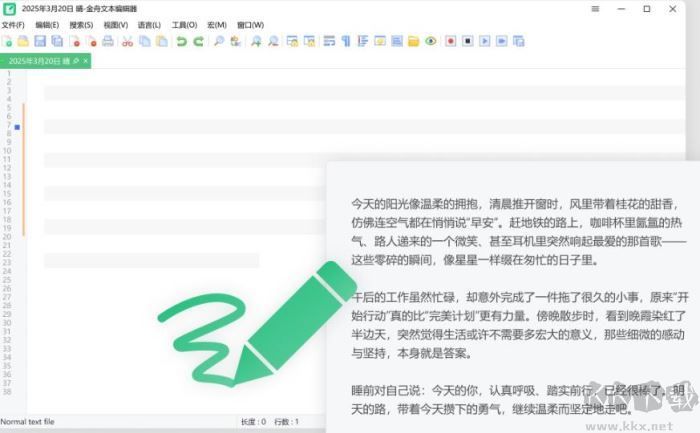Image resolution: width=700 pixels, height=433 pixels.
Task: Pin the 2025年3月20日 晴 tab
Action: coord(76,61)
